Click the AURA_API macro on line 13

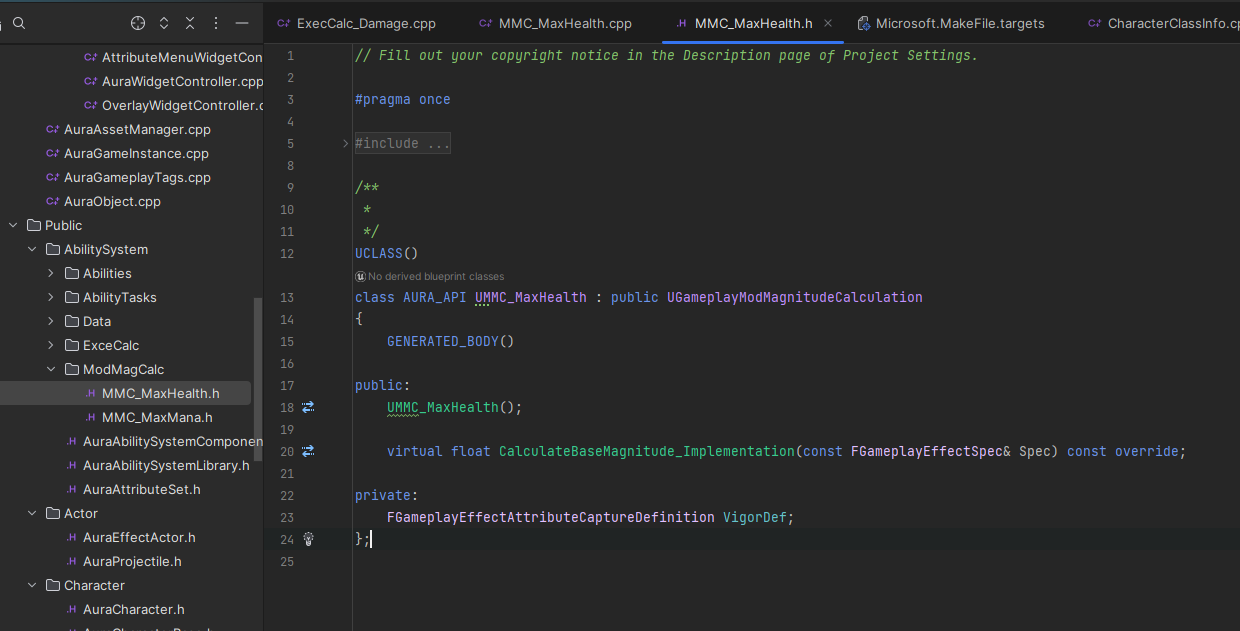435,297
